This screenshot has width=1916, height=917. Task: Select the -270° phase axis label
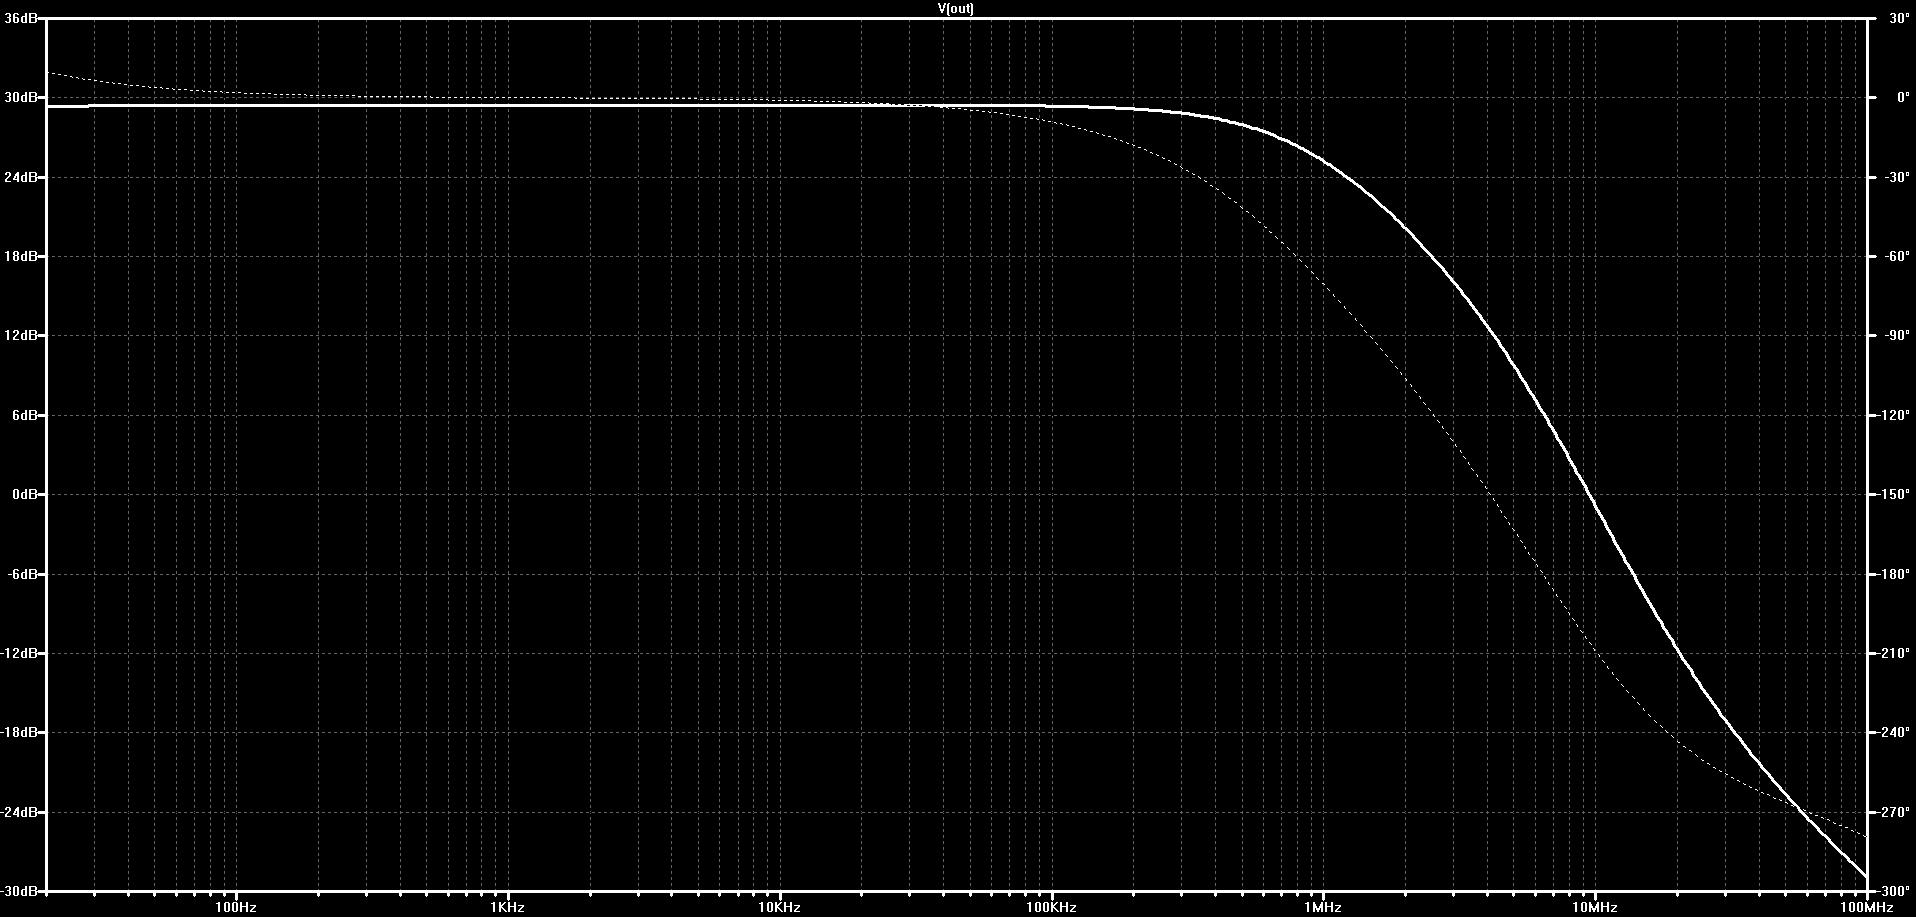[1892, 812]
